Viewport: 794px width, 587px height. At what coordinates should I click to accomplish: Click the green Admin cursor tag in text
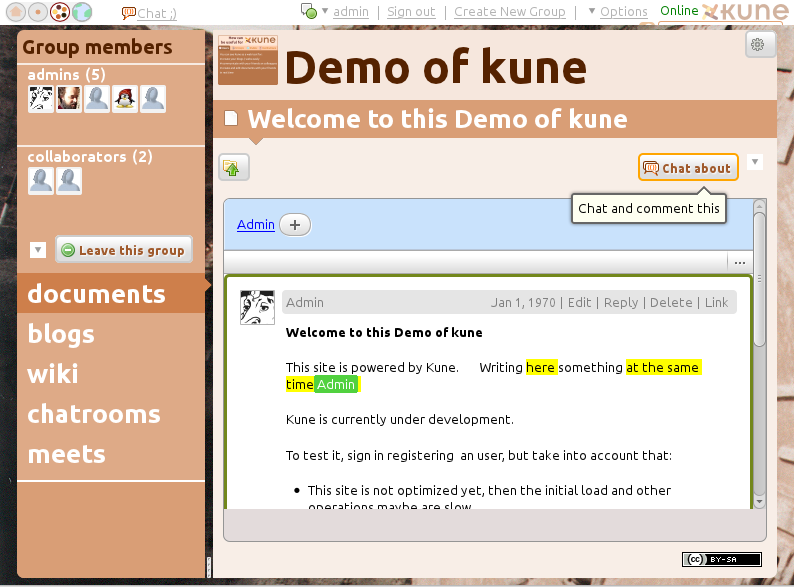pyautogui.click(x=336, y=384)
